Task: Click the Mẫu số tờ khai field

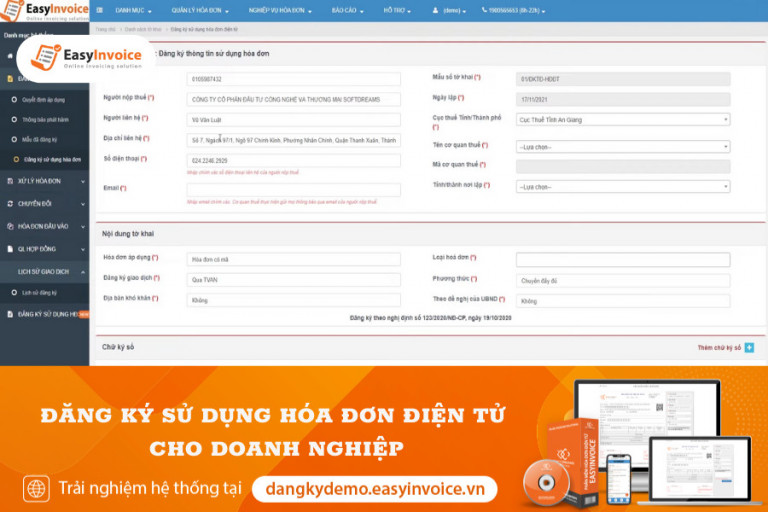Action: pyautogui.click(x=623, y=79)
